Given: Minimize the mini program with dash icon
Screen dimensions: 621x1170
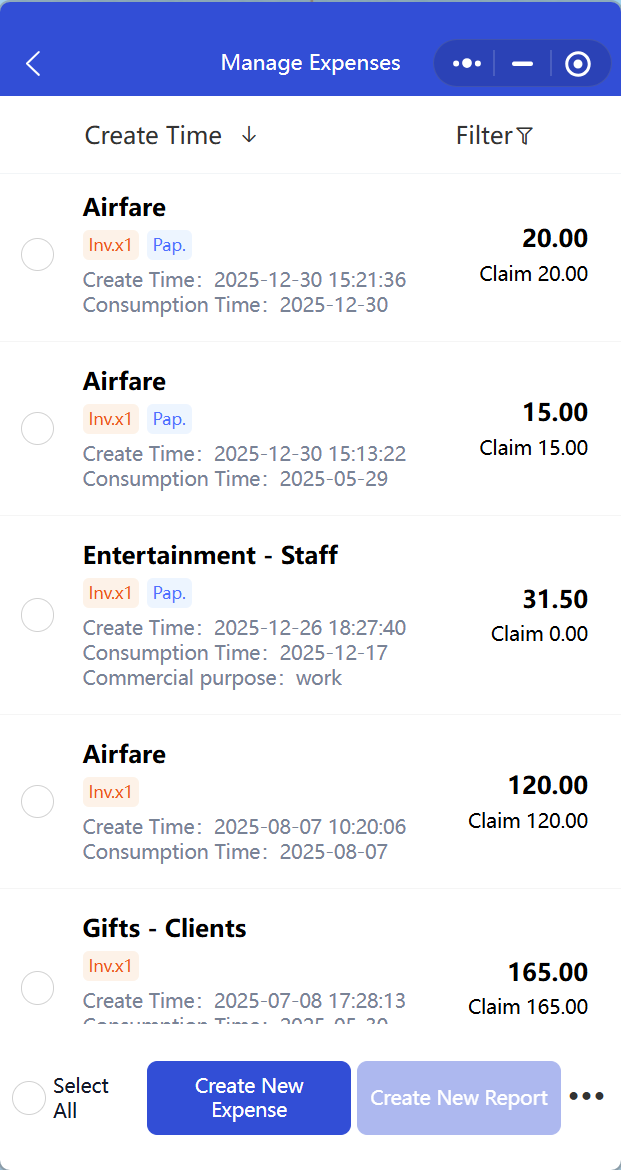Looking at the screenshot, I should point(522,64).
